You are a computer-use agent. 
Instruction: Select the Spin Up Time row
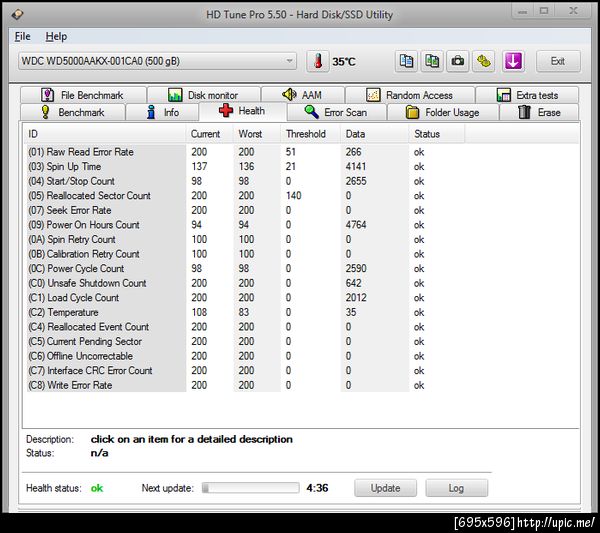point(245,166)
